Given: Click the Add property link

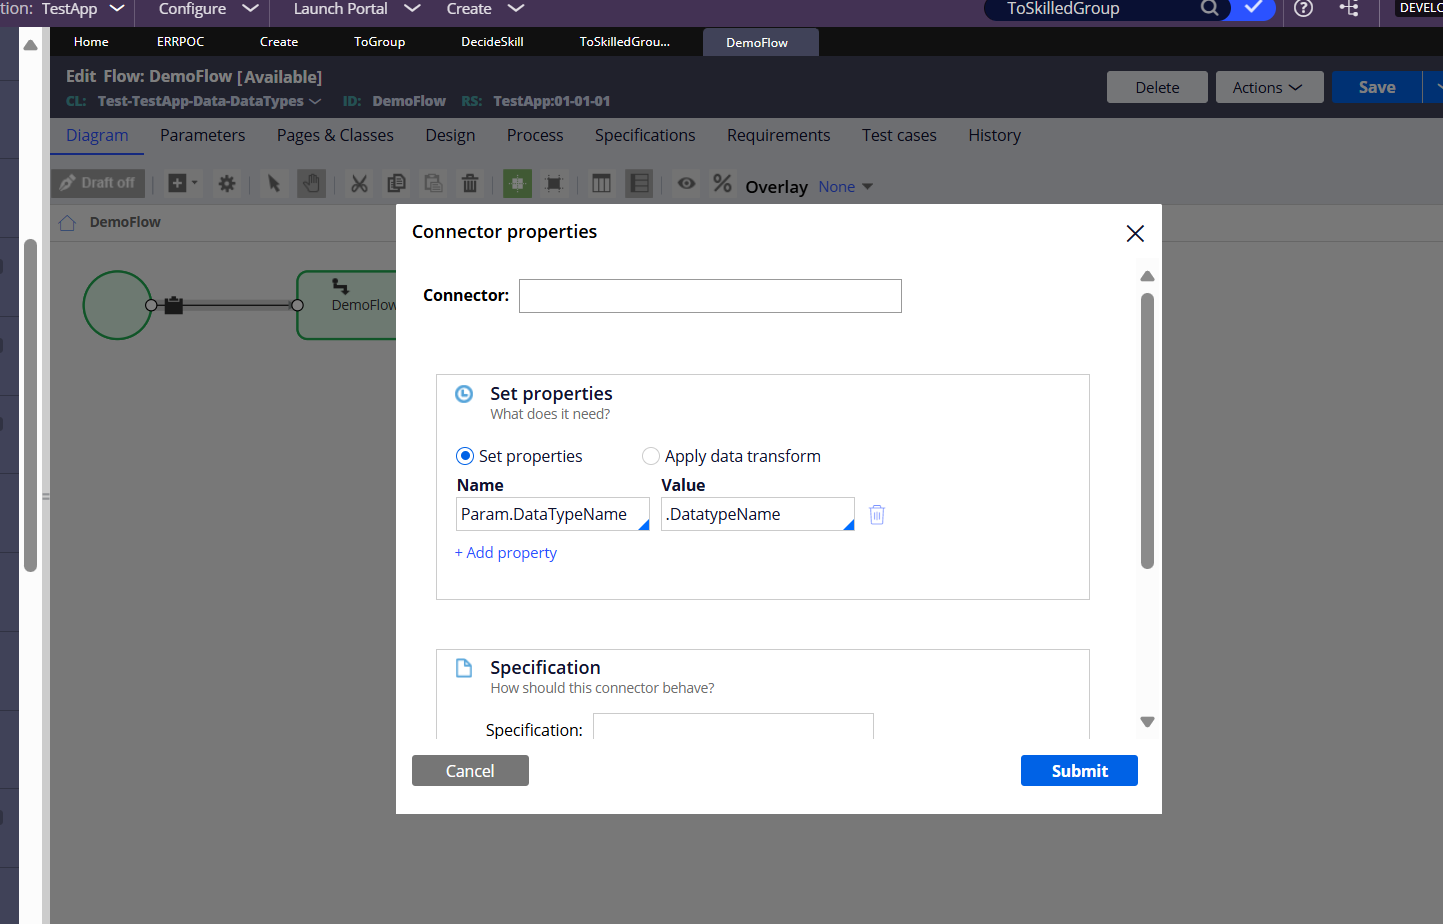Looking at the screenshot, I should pos(505,552).
